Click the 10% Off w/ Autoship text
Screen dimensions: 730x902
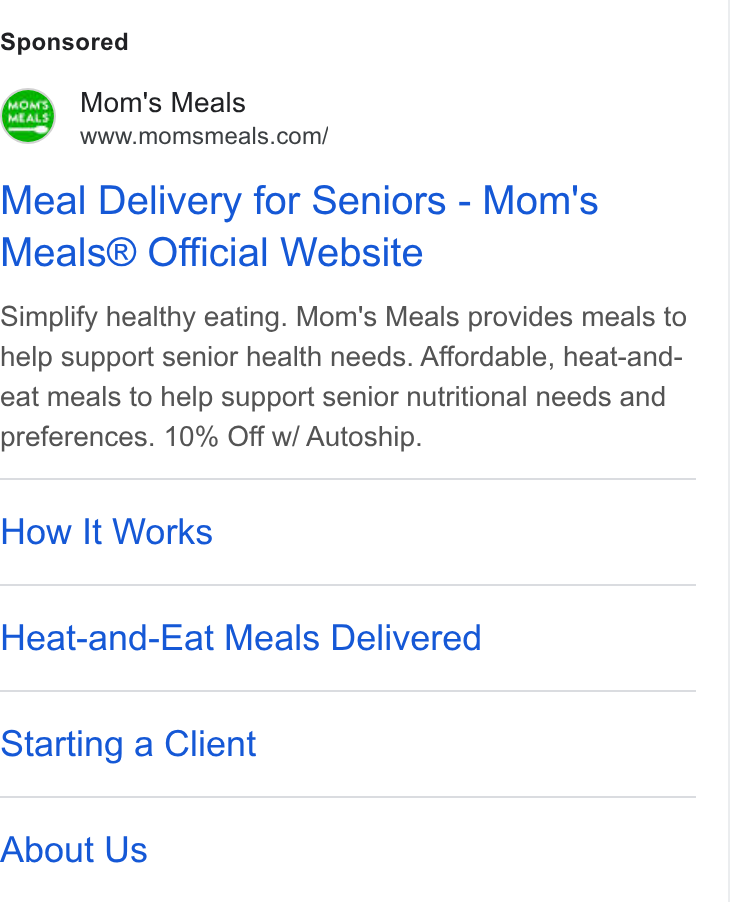coord(293,437)
